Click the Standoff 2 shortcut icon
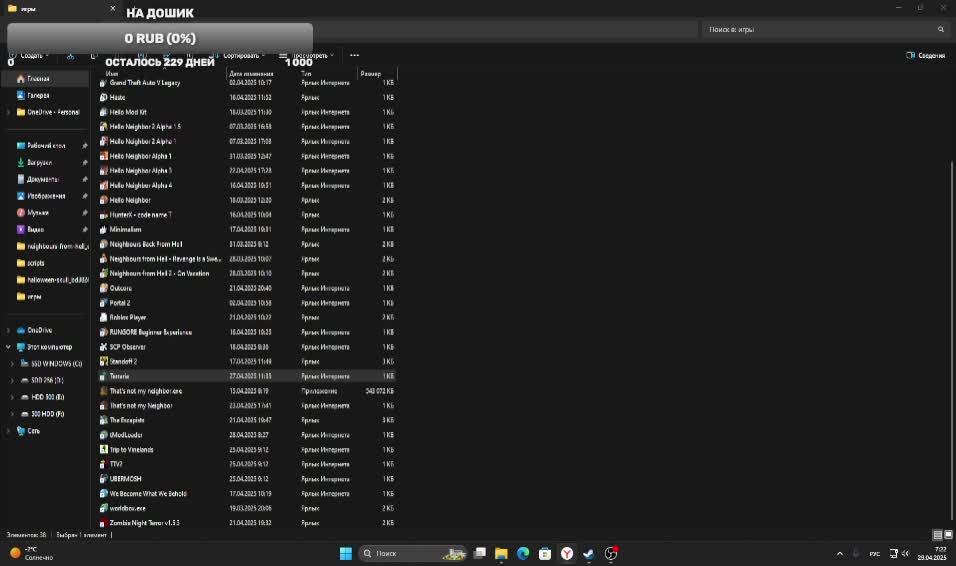This screenshot has width=956, height=566. click(104, 362)
